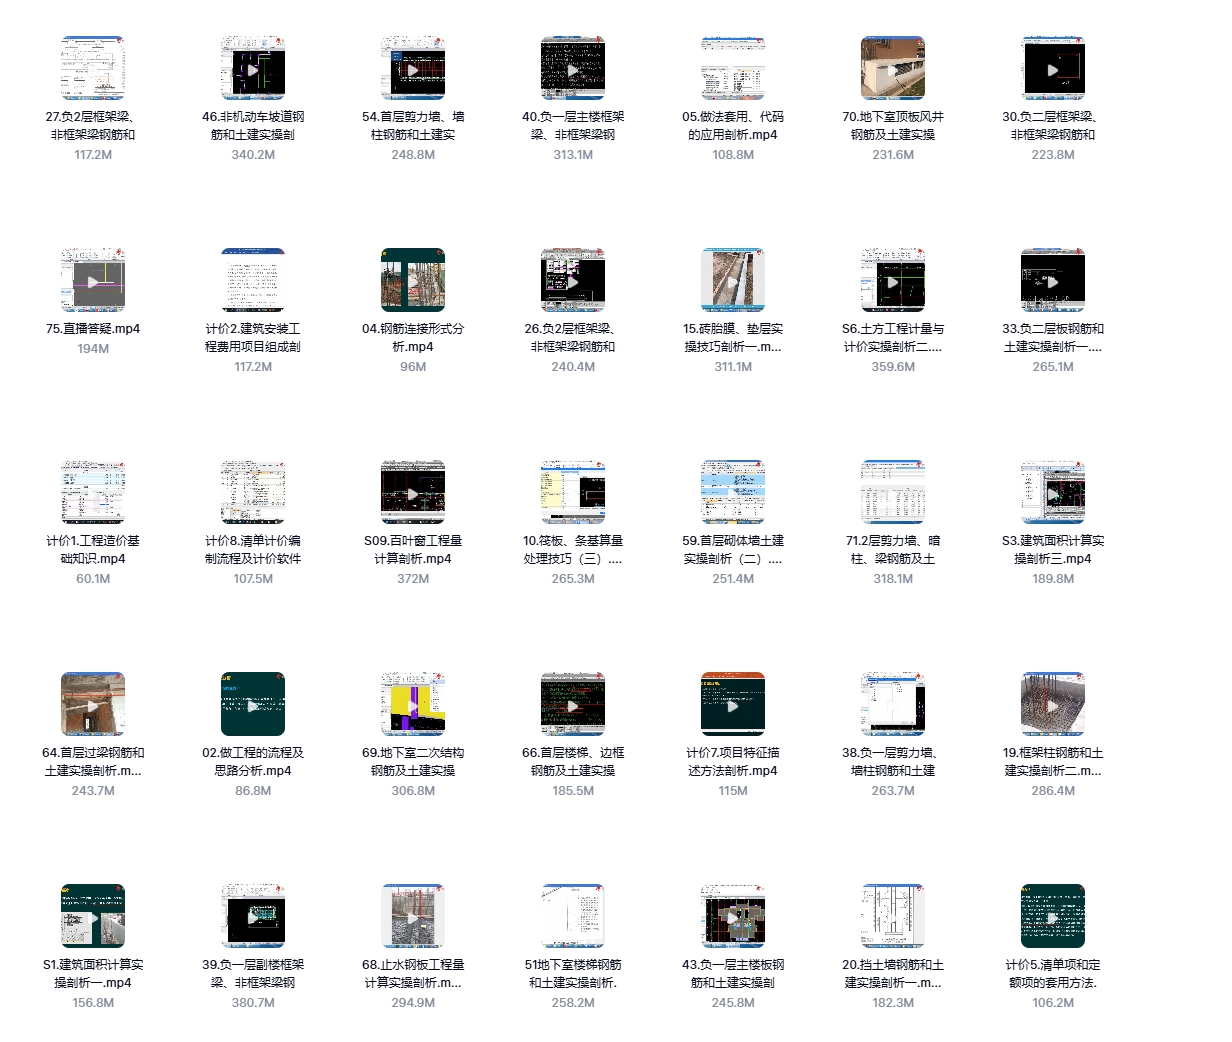The image size is (1232, 1042).
Task: Select file name 05.做法套用、代码的应用剖析.mp4
Action: [x=733, y=126]
